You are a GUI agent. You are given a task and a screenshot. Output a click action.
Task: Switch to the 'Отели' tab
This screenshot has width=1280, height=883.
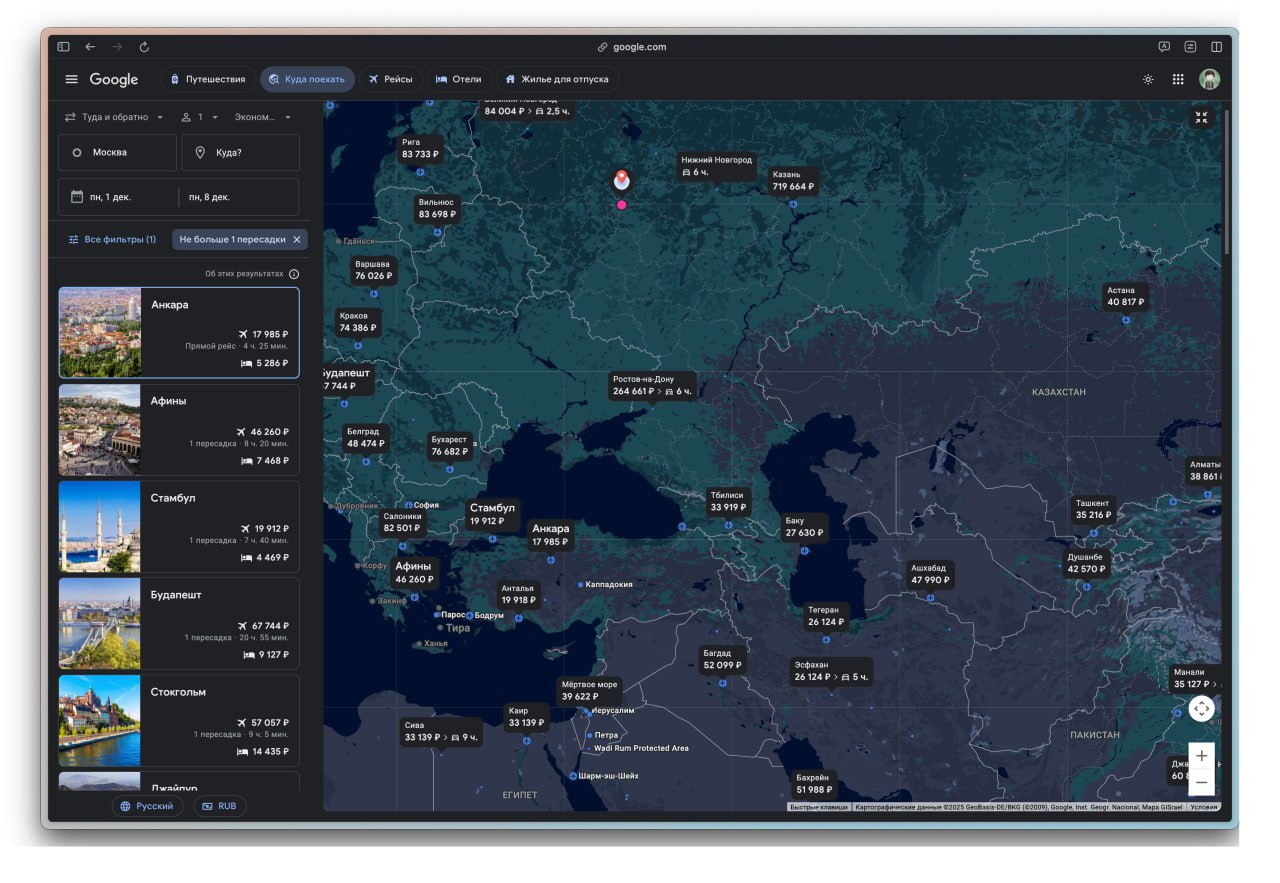459,80
